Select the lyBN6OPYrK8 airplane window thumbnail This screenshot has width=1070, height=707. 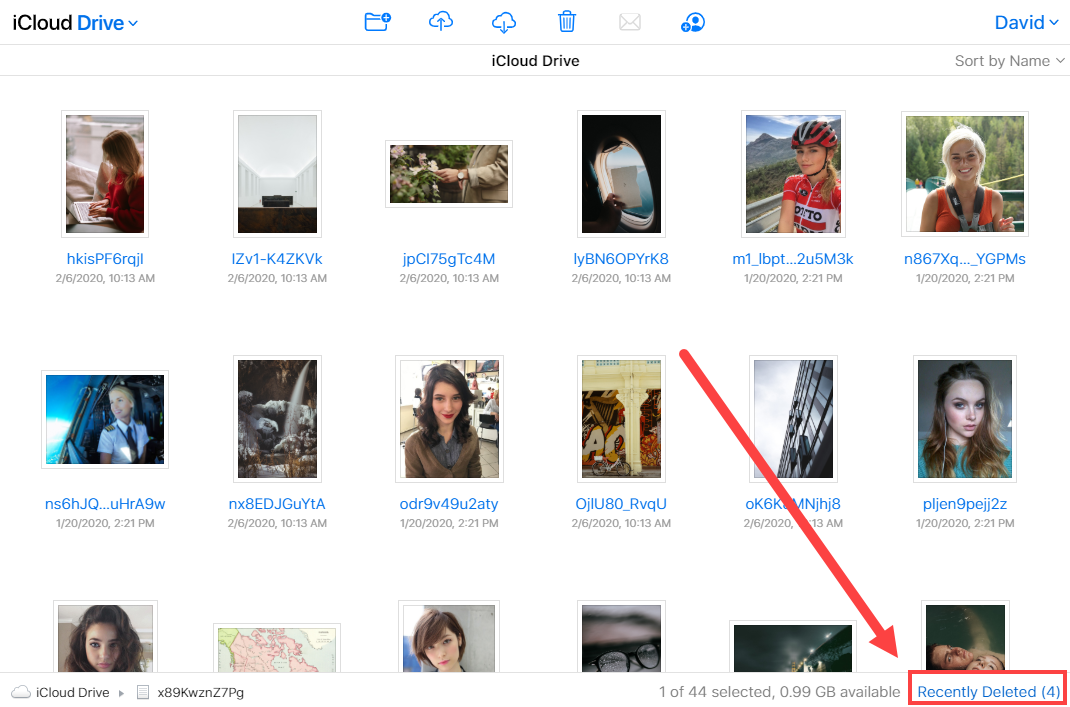tap(621, 174)
